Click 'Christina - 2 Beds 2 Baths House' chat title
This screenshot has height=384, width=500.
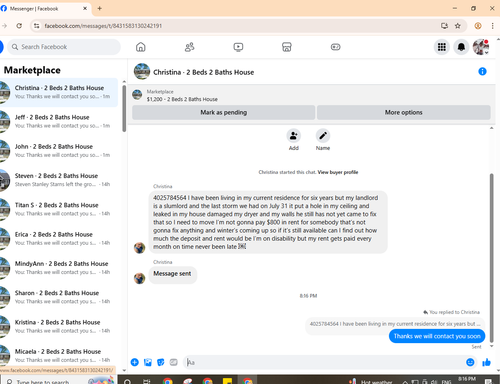[203, 72]
